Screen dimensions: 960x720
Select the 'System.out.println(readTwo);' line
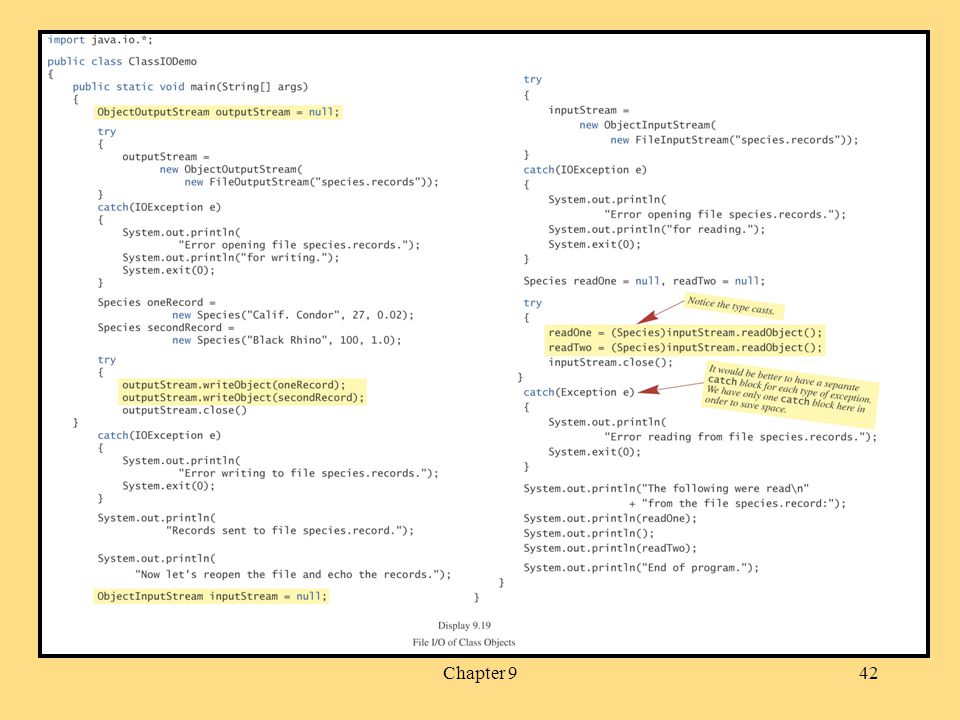tap(610, 548)
